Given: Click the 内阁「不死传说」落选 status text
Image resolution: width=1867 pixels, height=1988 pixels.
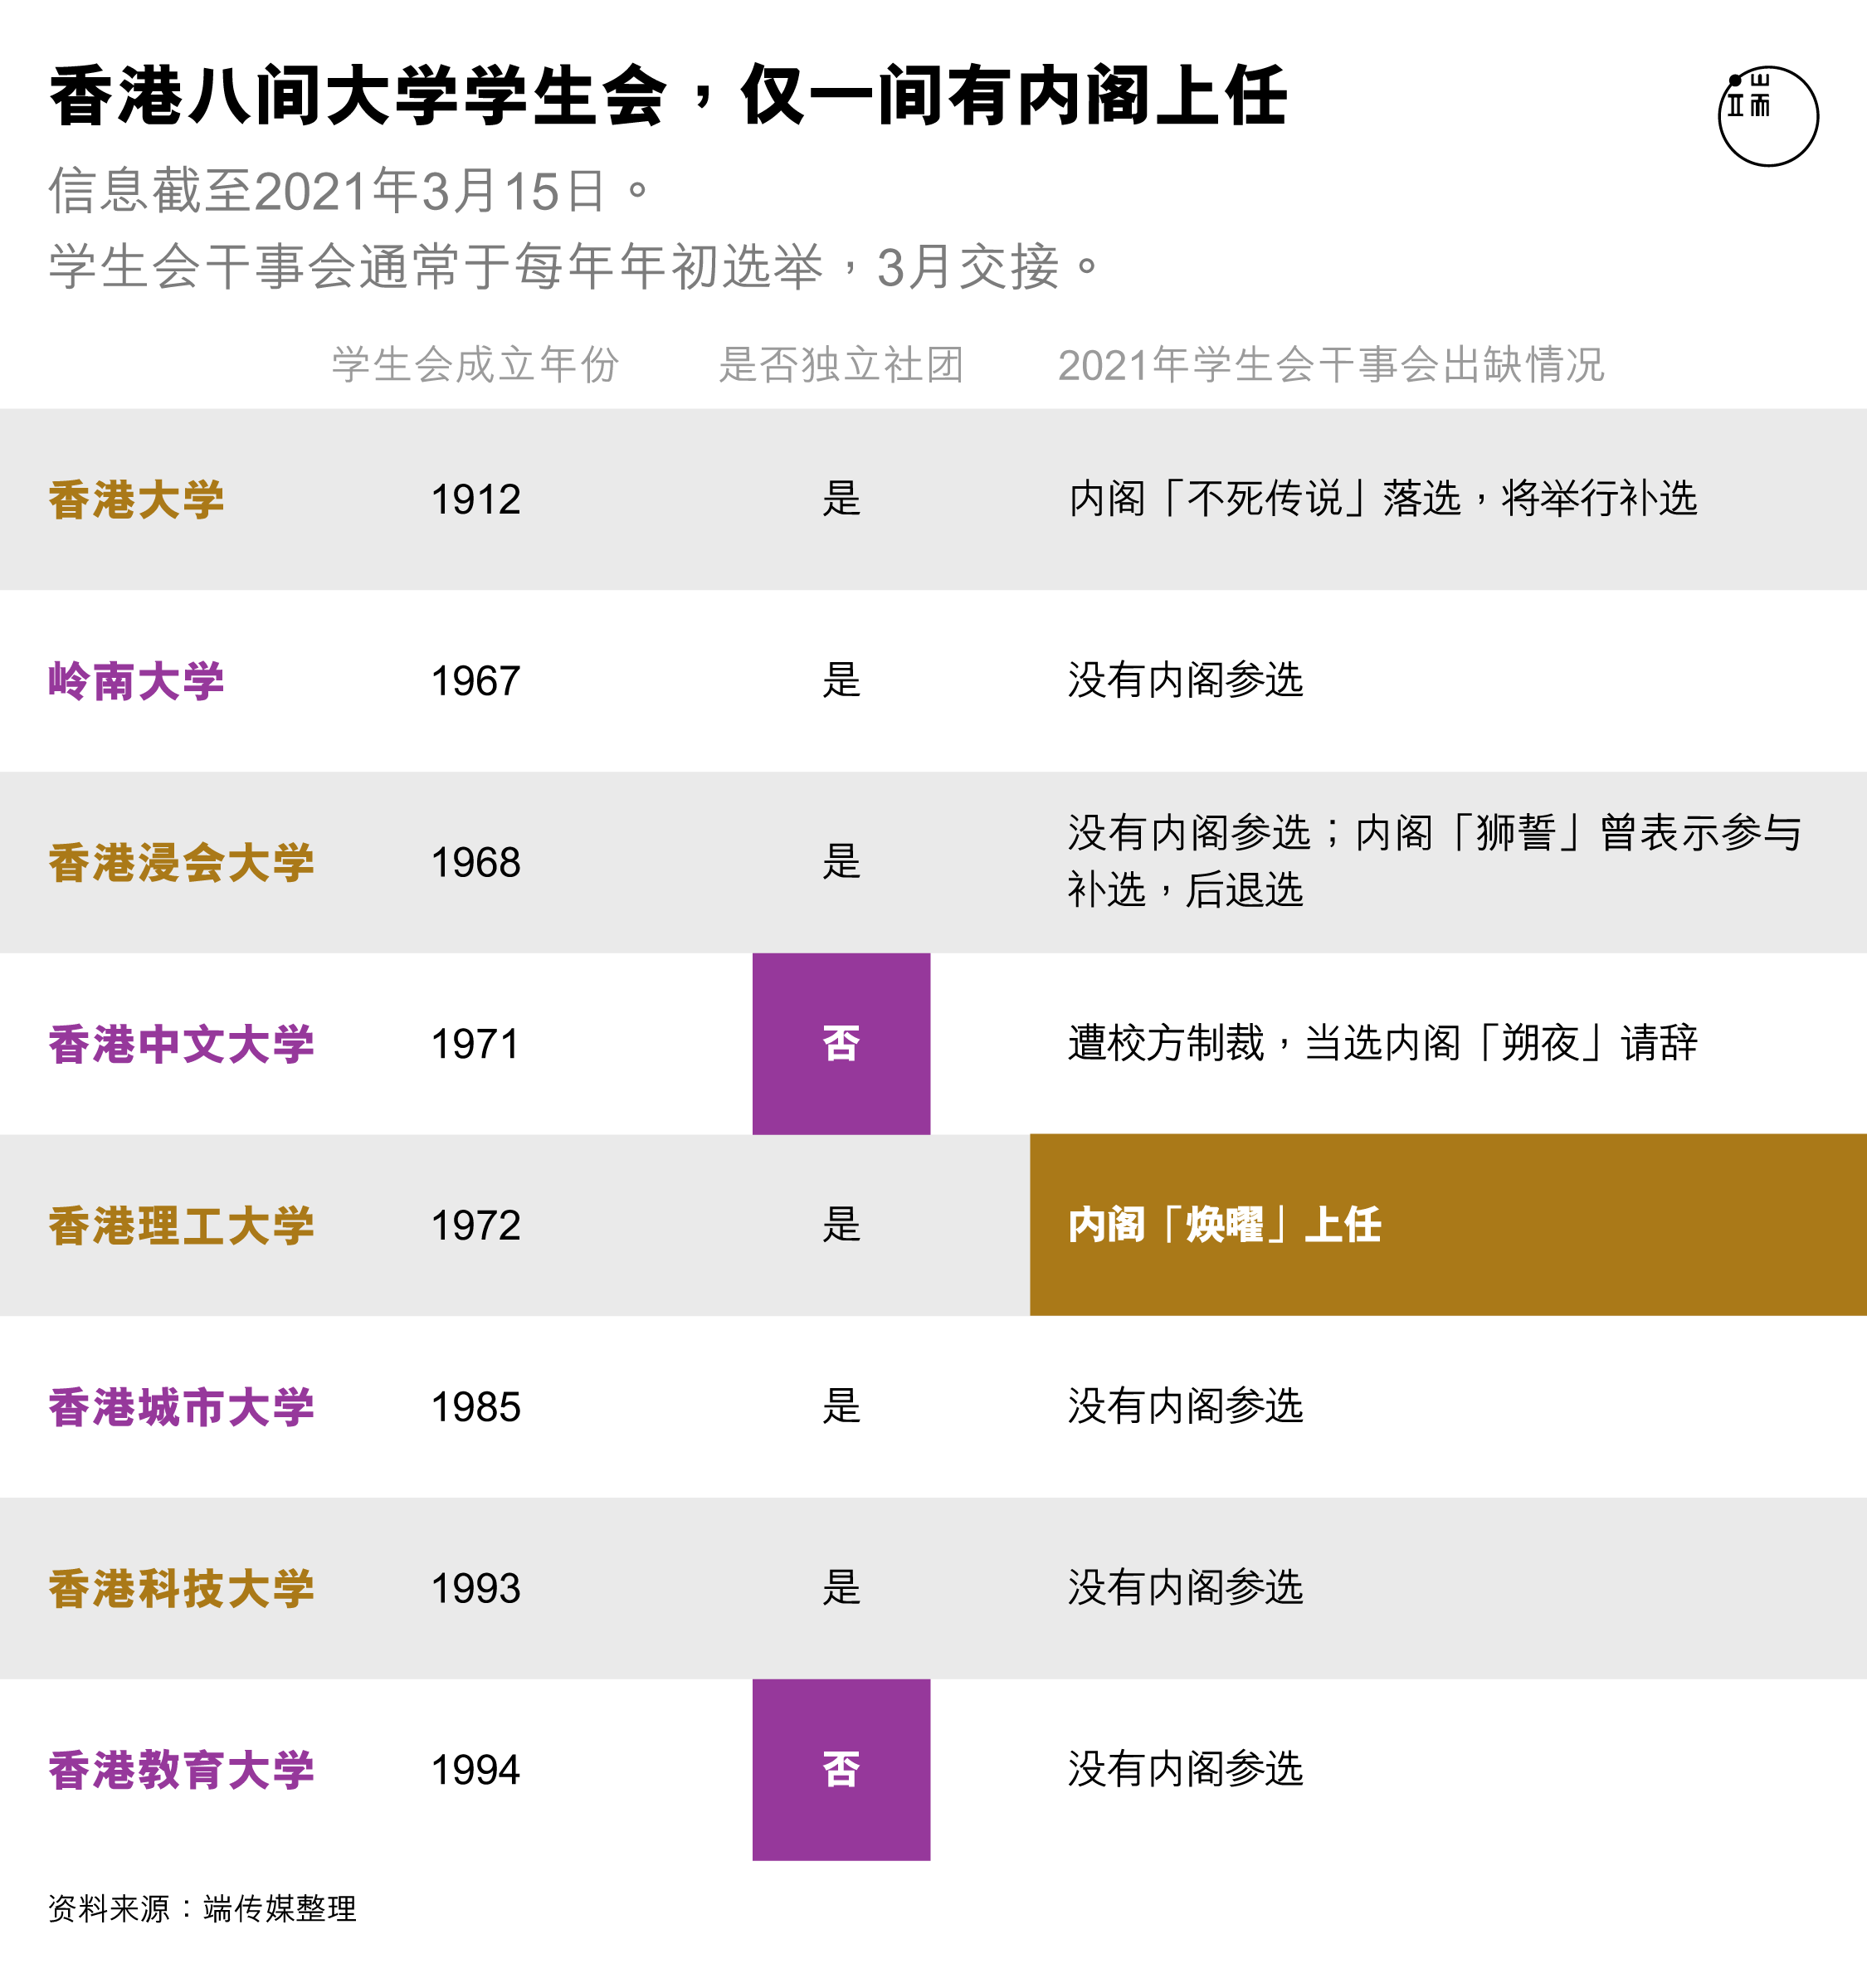Looking at the screenshot, I should pyautogui.click(x=1265, y=499).
